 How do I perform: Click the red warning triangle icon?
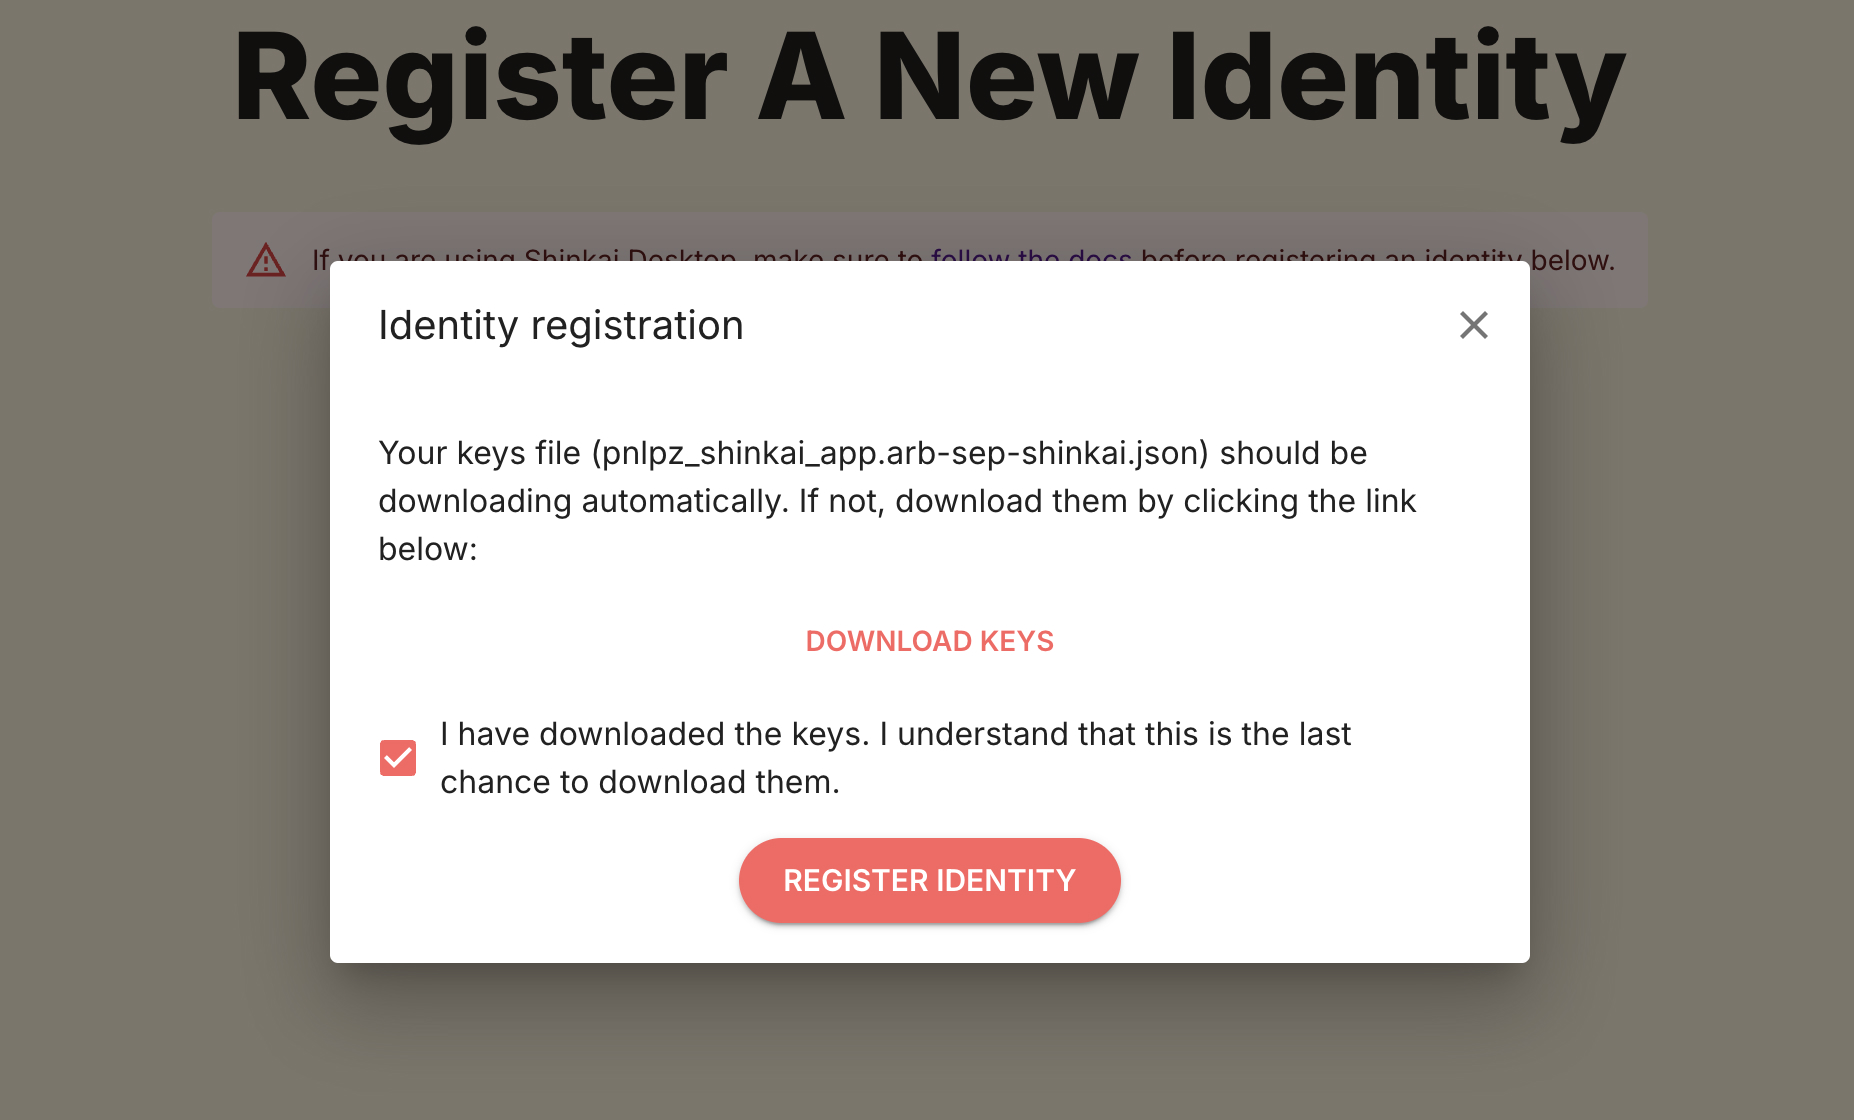pos(266,260)
